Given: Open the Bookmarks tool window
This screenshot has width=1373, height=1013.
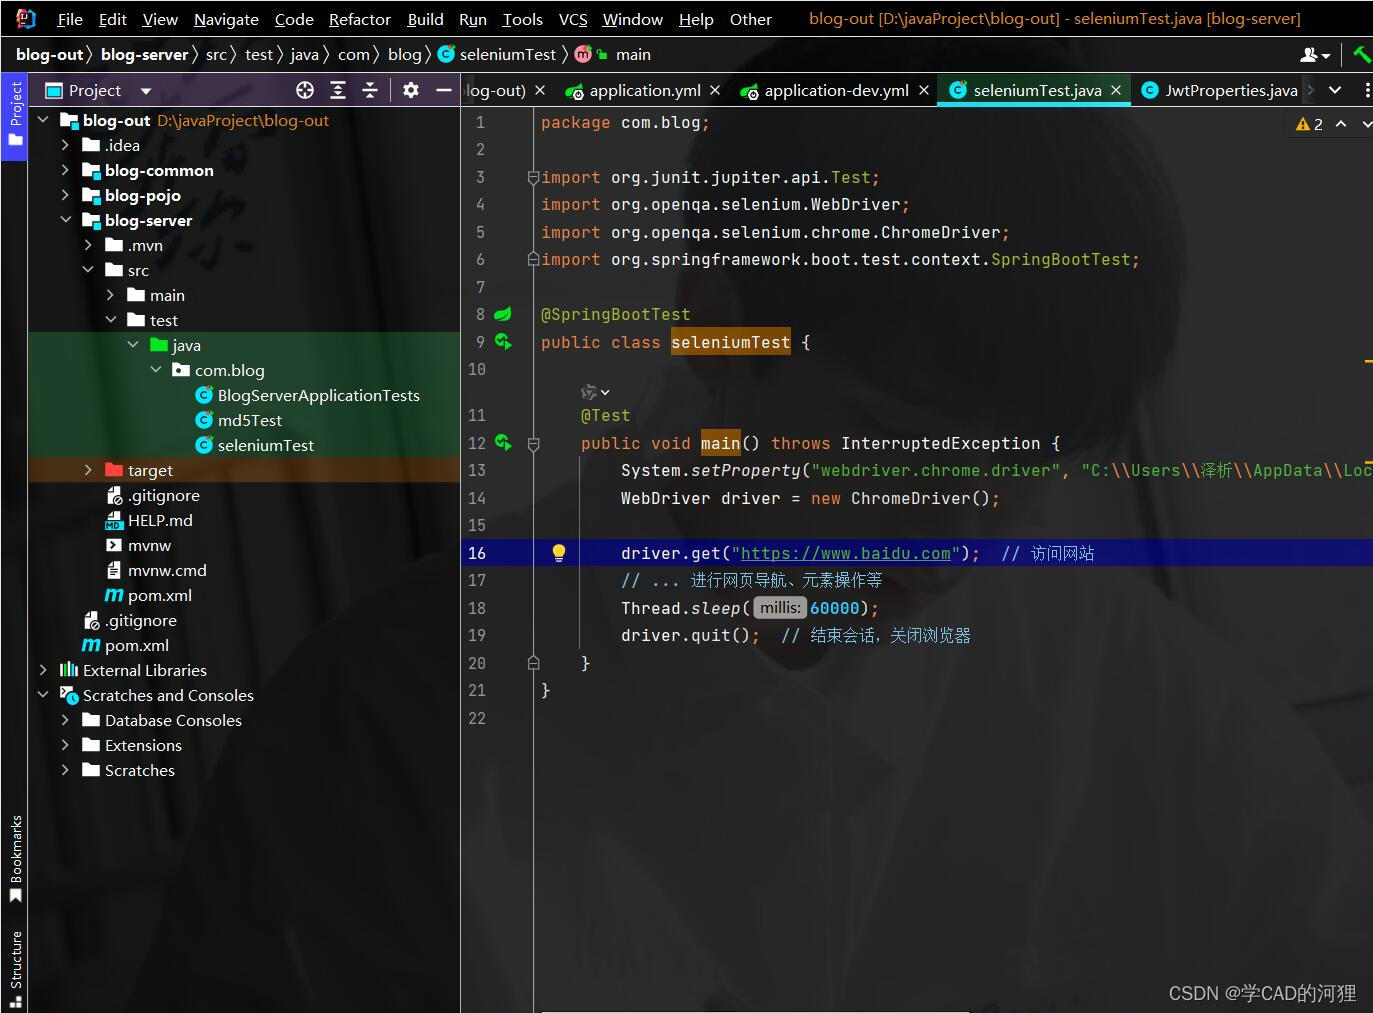Looking at the screenshot, I should point(14,860).
